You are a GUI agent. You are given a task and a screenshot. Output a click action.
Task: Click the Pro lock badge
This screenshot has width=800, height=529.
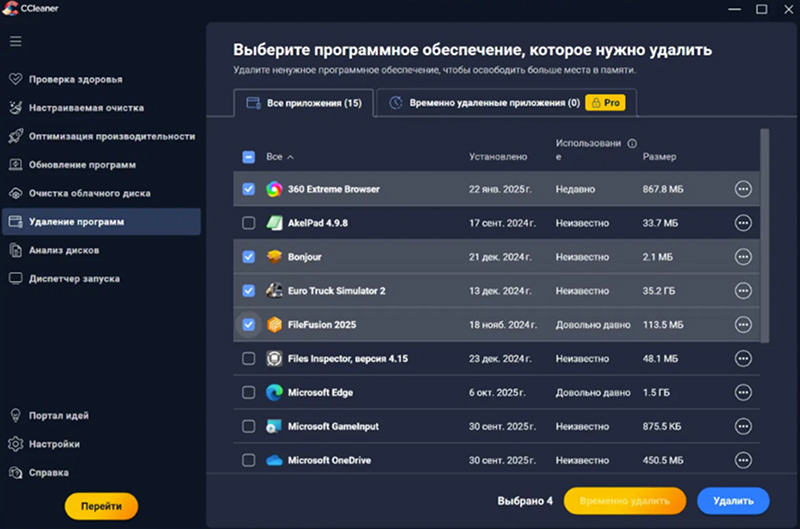[605, 103]
